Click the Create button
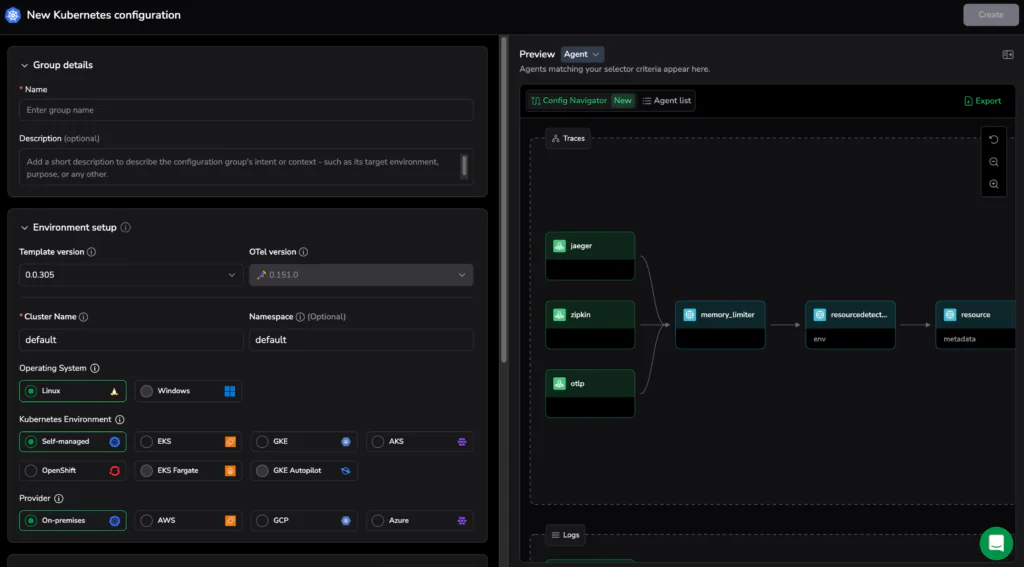The image size is (1024, 567). point(991,14)
